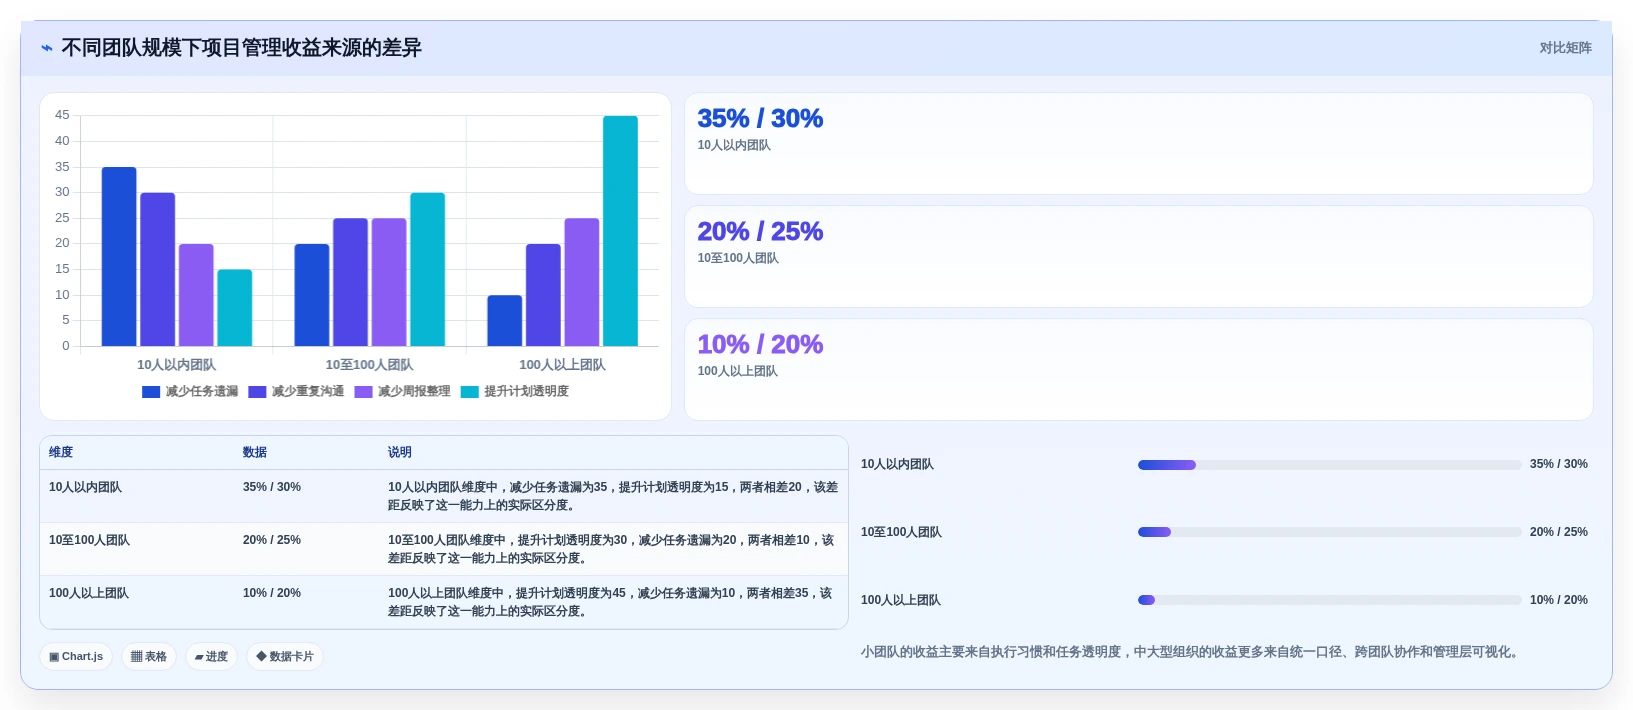This screenshot has width=1633, height=710.
Task: Click the 不同团队规模下项目管理收益来源的差异 title
Action: (x=241, y=48)
